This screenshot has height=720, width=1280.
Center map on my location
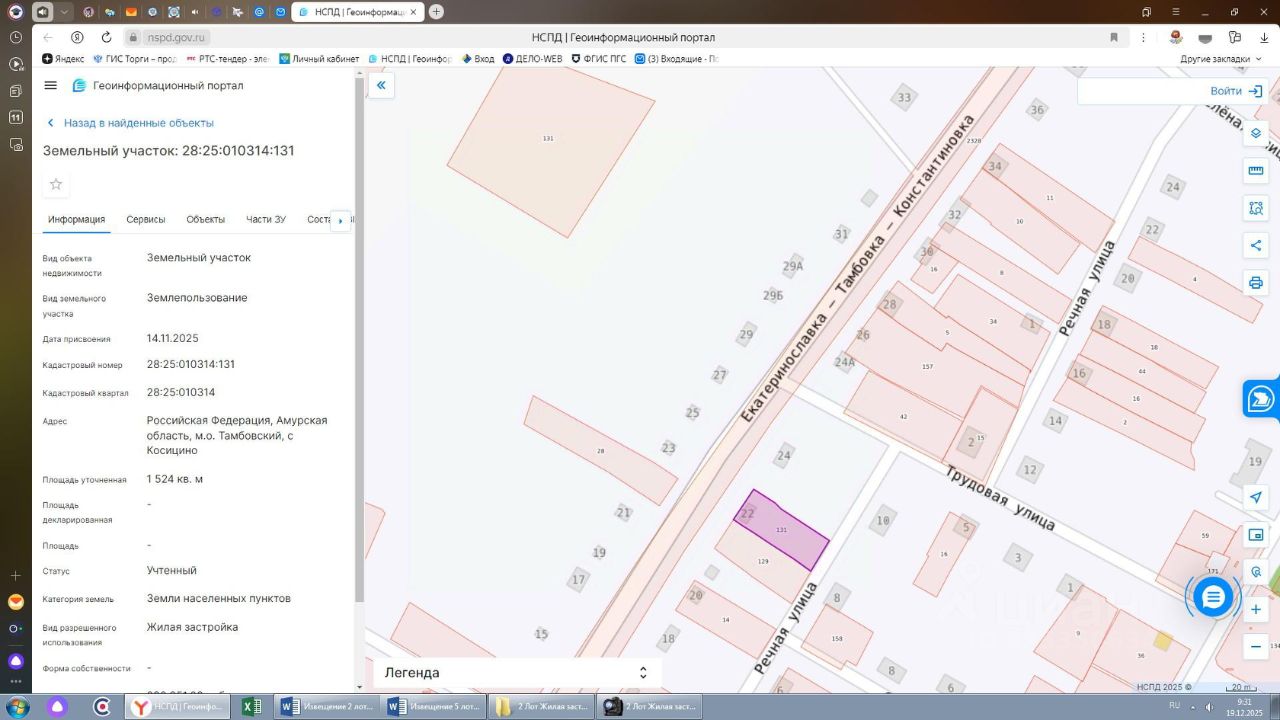(1256, 497)
